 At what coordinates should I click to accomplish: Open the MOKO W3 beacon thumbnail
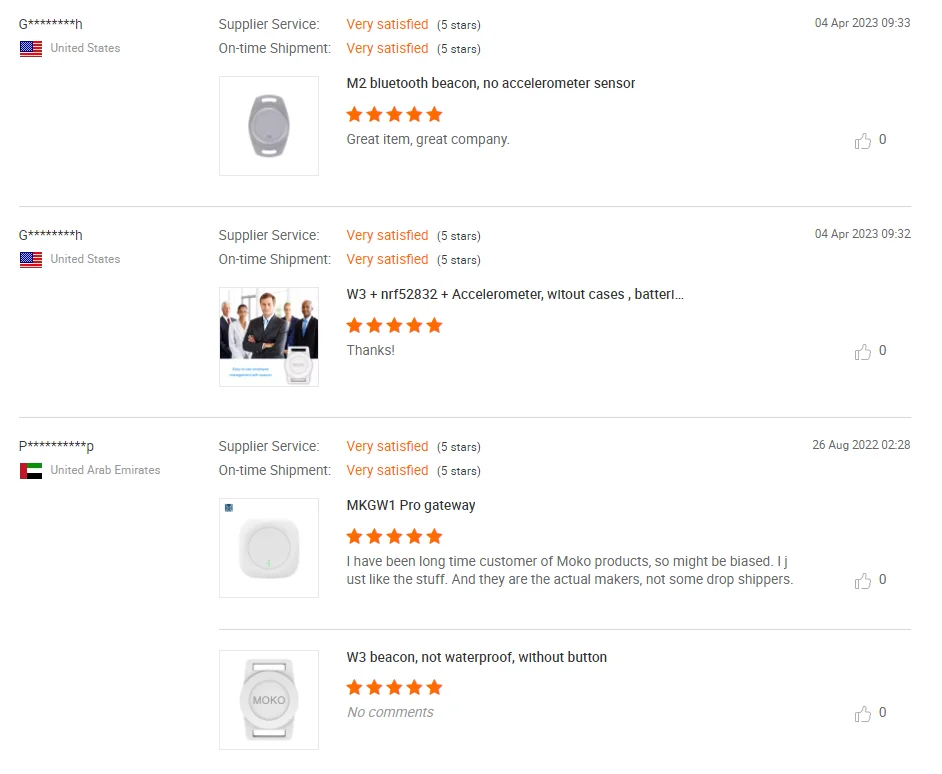point(269,700)
